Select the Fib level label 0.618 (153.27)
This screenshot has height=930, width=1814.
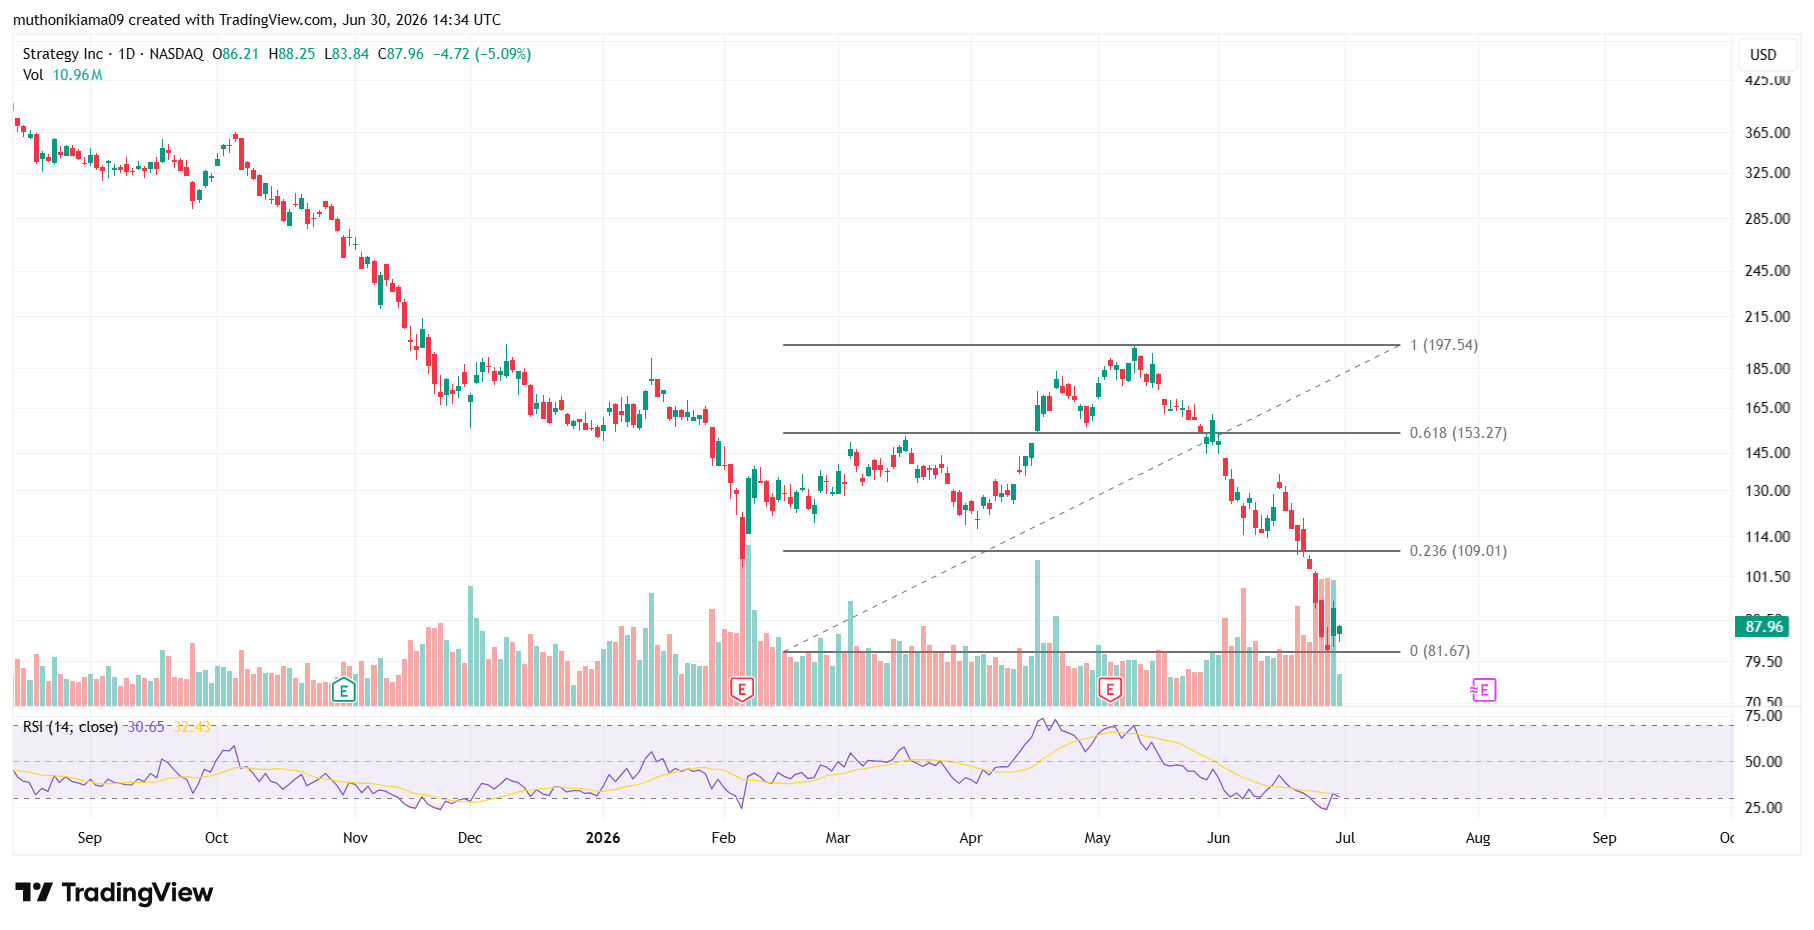pyautogui.click(x=1458, y=433)
